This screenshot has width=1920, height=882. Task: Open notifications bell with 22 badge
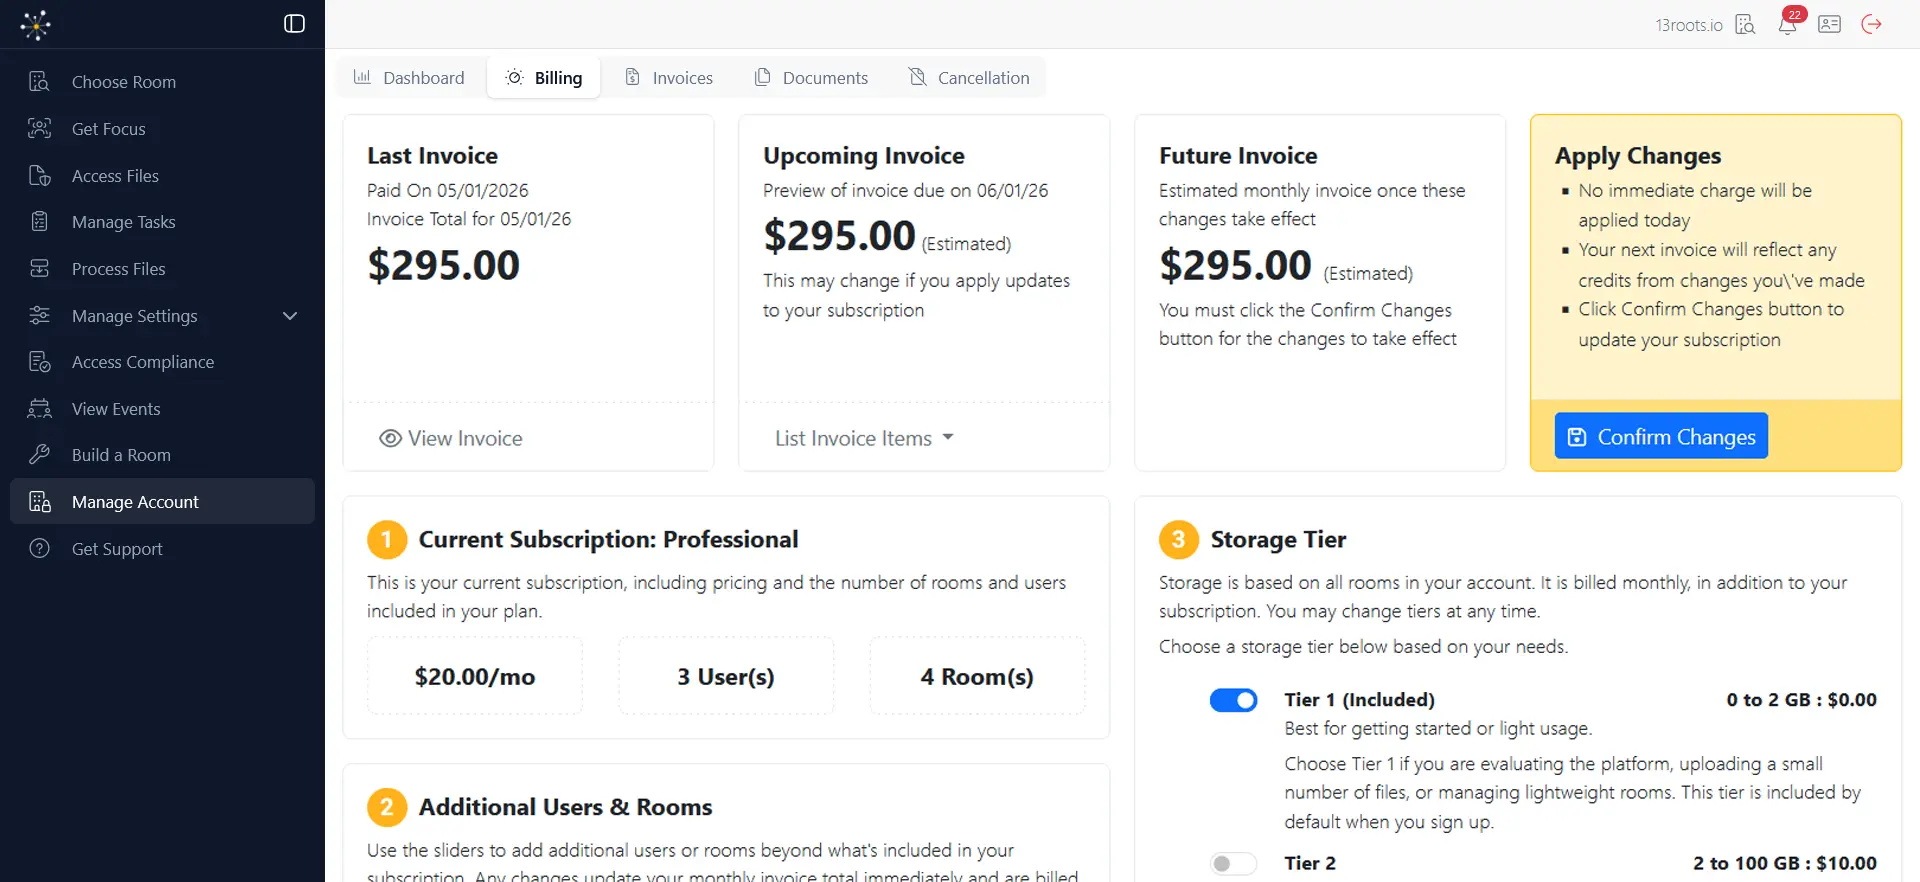pyautogui.click(x=1788, y=23)
